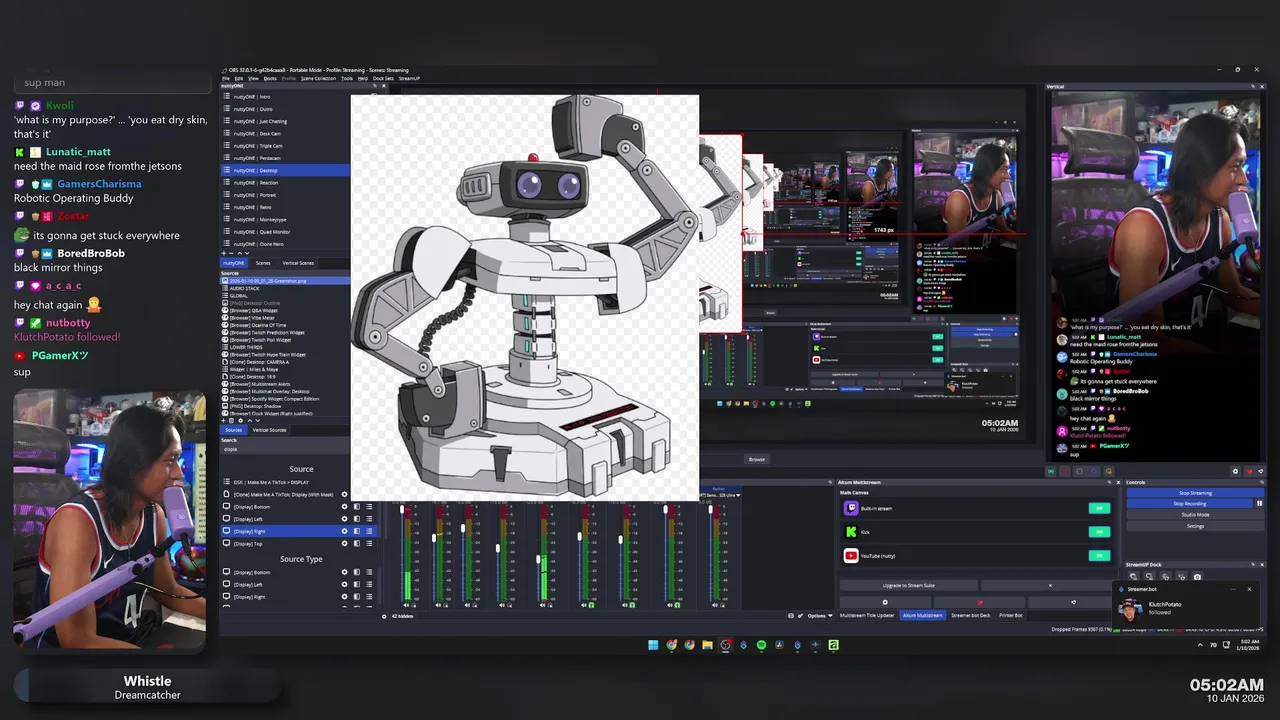Viewport: 1280px width, 720px height.
Task: Open properties gear for [Display] Top
Action: click(x=344, y=543)
